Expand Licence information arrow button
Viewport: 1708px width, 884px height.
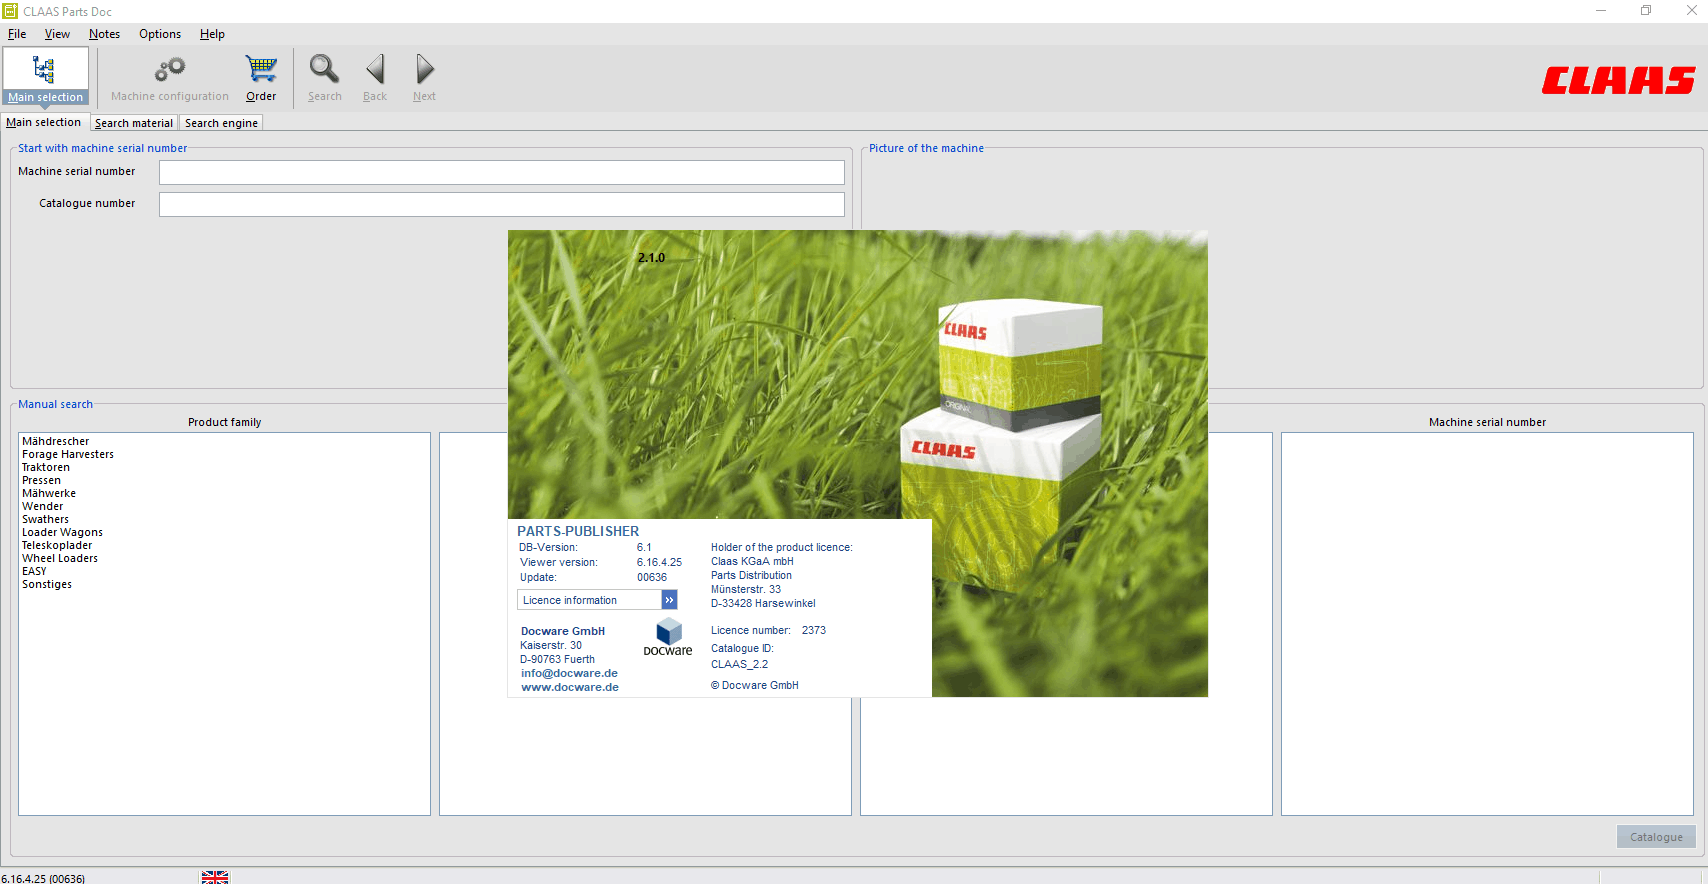669,600
